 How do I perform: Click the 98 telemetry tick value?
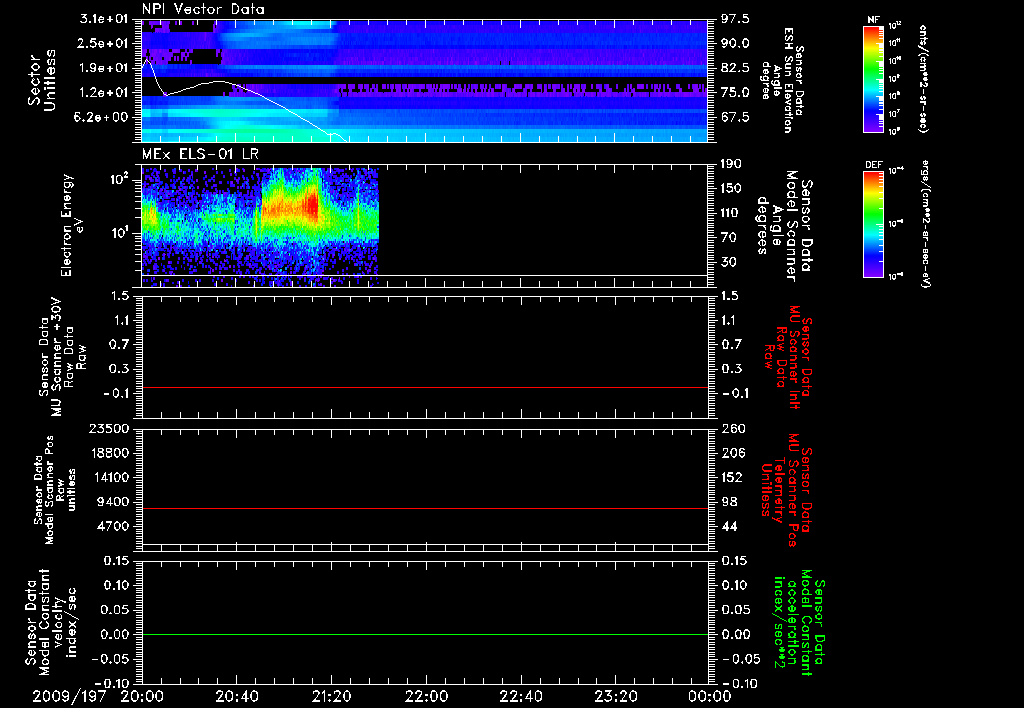729,502
